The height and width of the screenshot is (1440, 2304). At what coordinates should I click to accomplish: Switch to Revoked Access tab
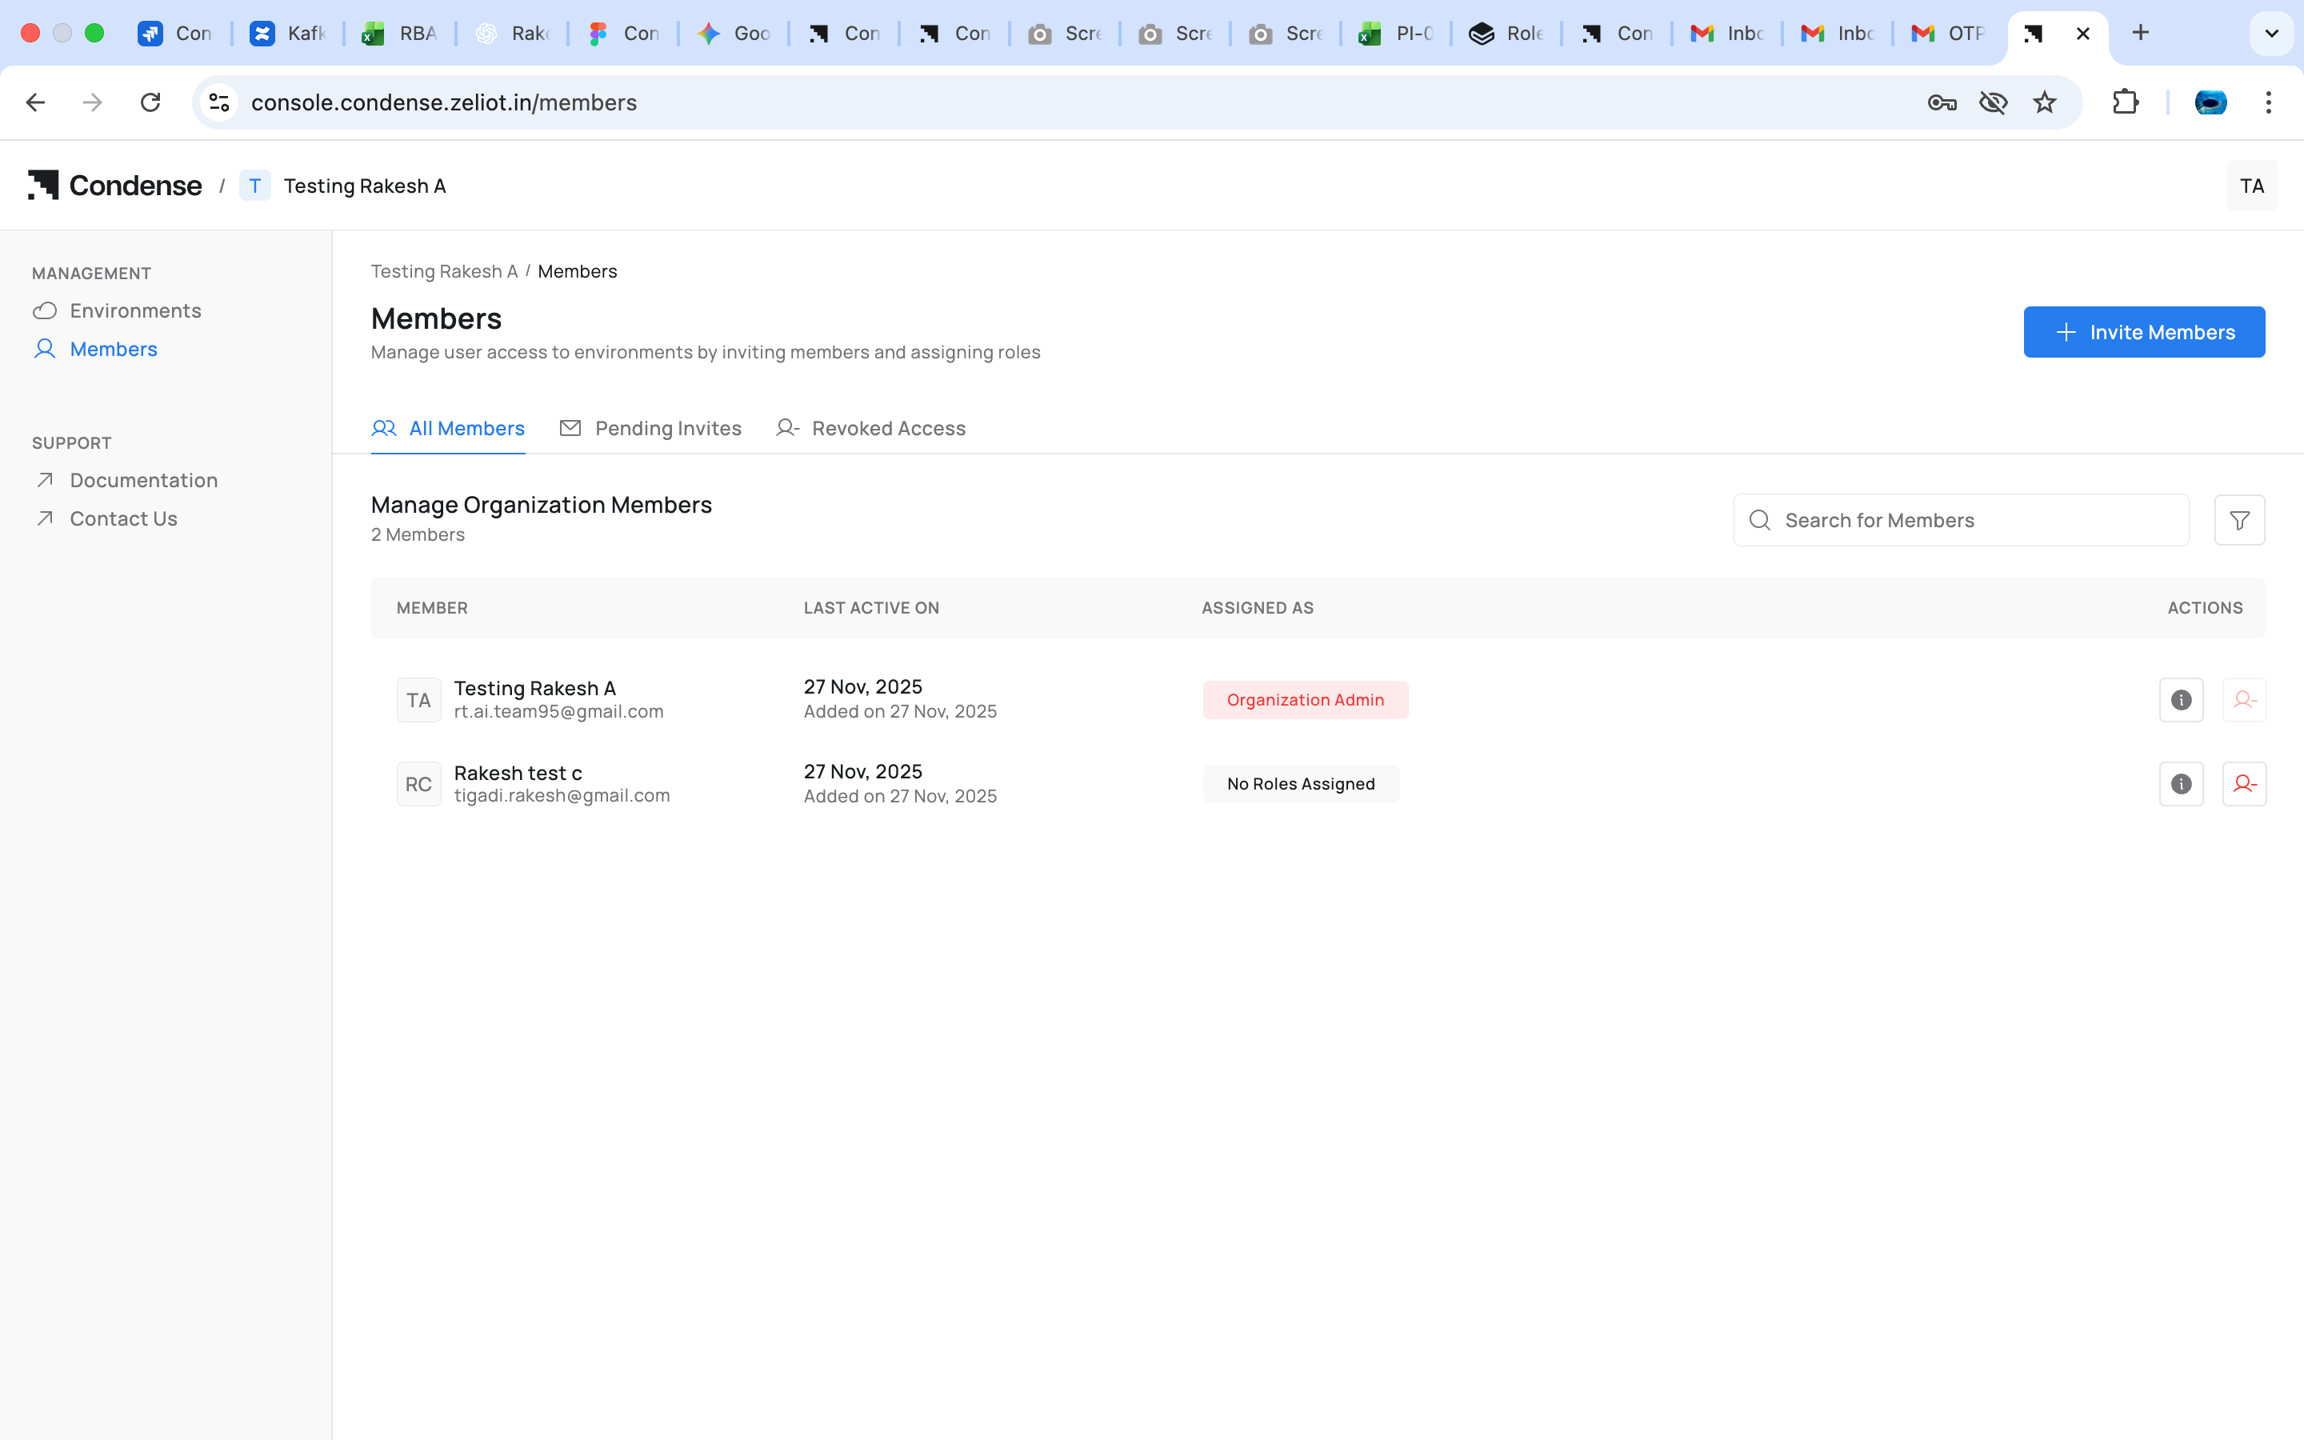tap(871, 428)
